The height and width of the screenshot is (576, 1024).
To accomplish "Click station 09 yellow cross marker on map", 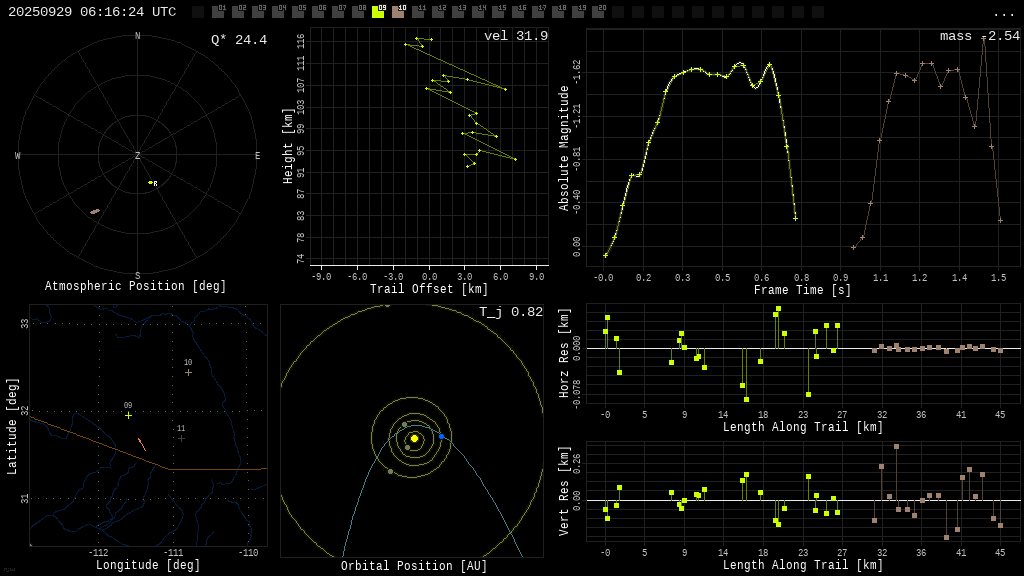I will point(128,415).
